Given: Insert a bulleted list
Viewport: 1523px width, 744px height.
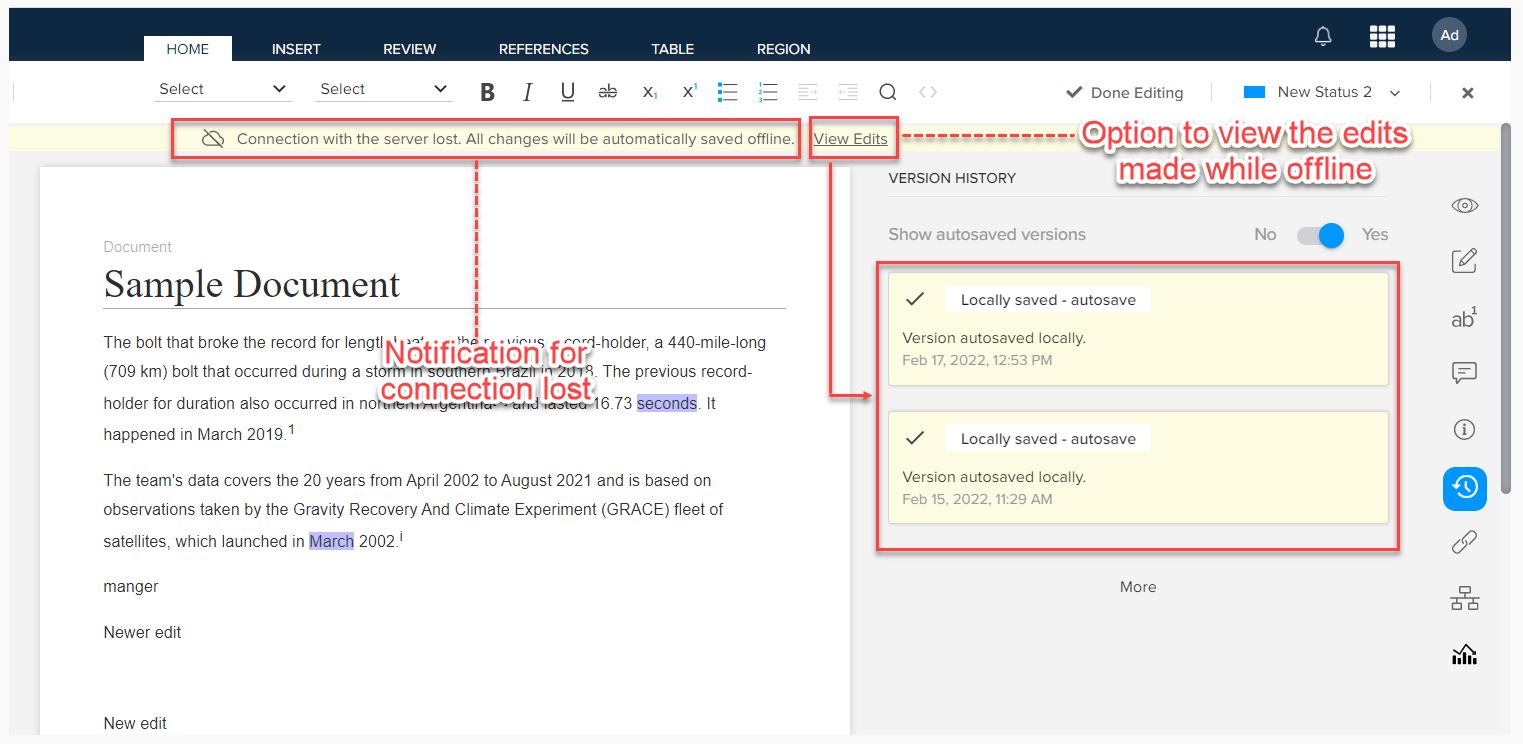Looking at the screenshot, I should click(x=728, y=92).
